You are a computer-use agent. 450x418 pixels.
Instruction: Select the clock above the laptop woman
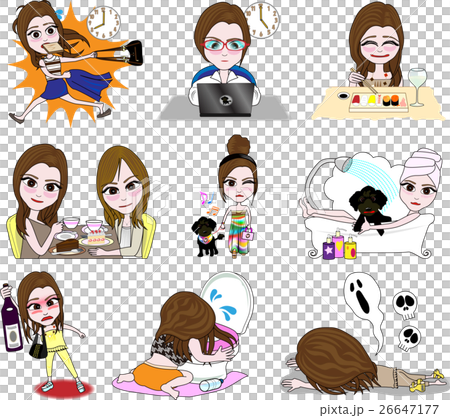coord(262,19)
